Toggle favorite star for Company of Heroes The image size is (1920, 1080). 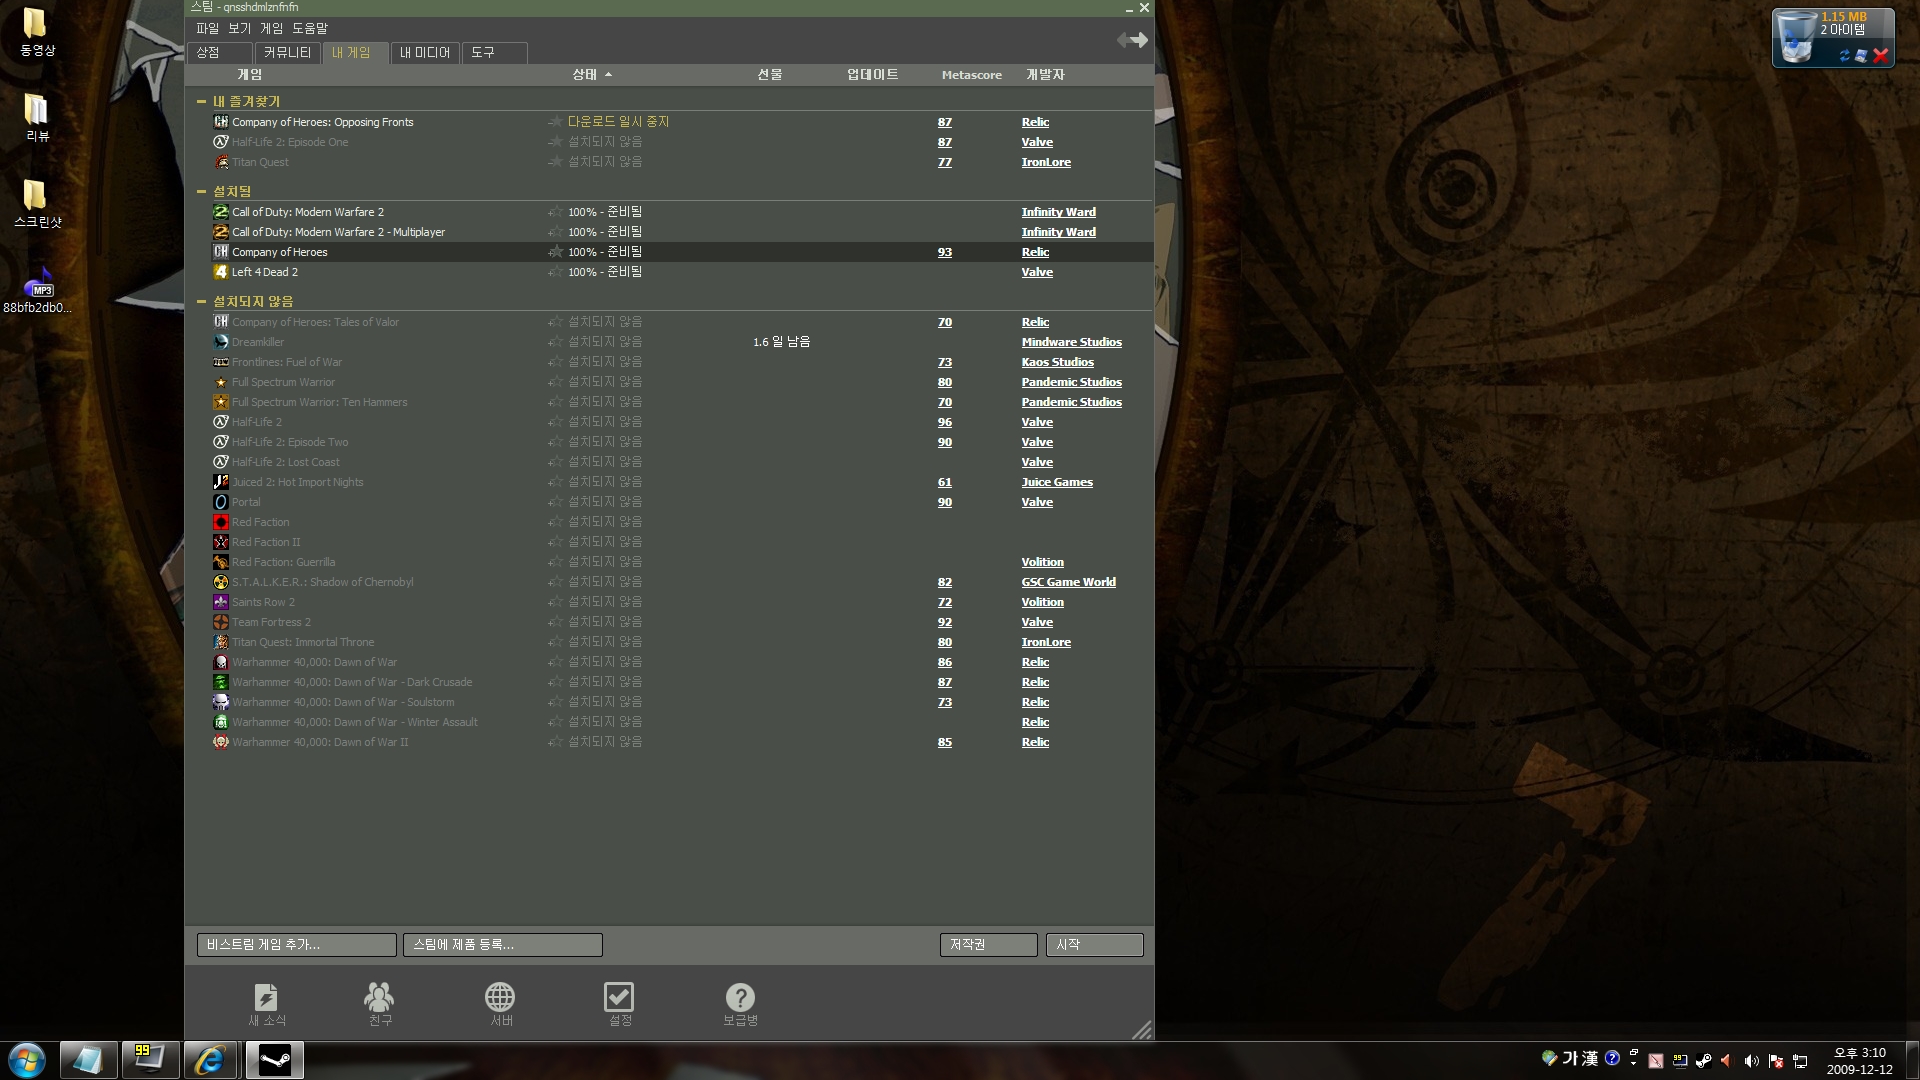click(x=555, y=252)
